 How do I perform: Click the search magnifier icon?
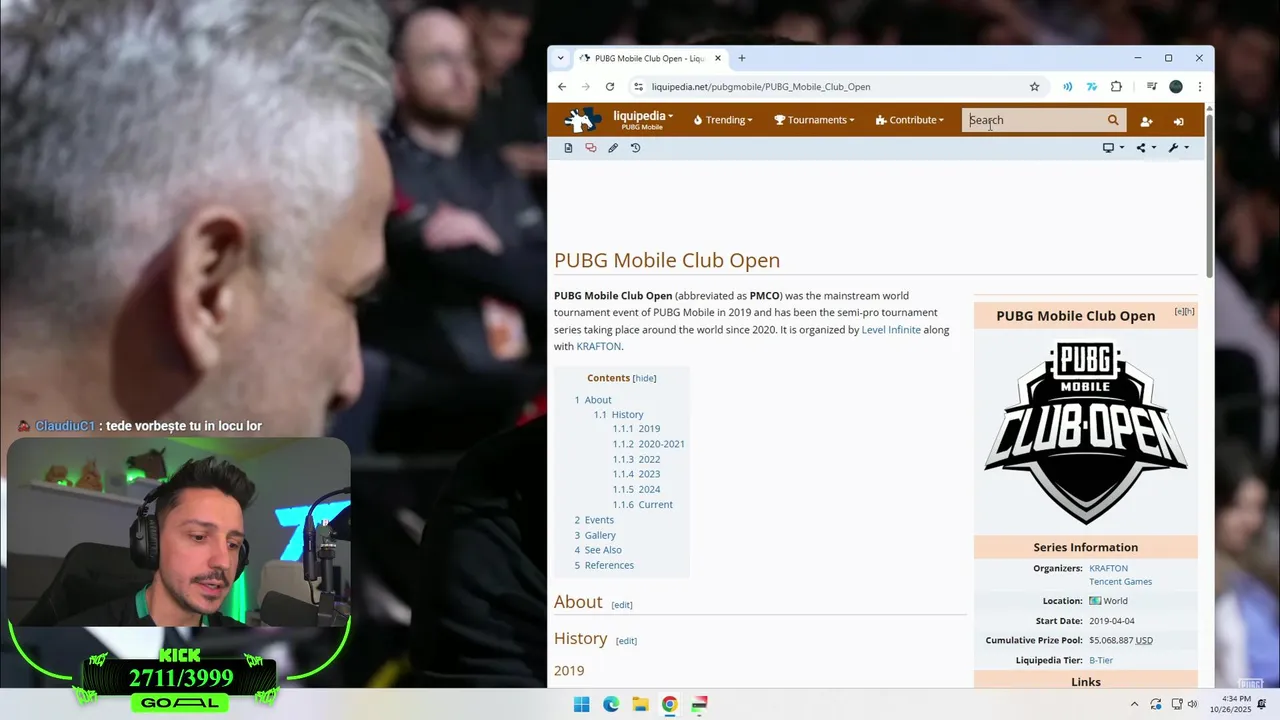(x=1113, y=120)
